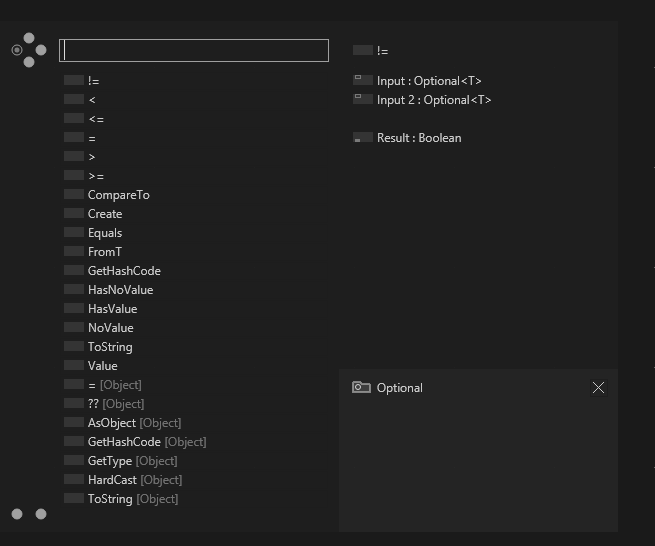This screenshot has height=546, width=655.
Task: Choose the ?? [Object] operator
Action: click(x=116, y=404)
